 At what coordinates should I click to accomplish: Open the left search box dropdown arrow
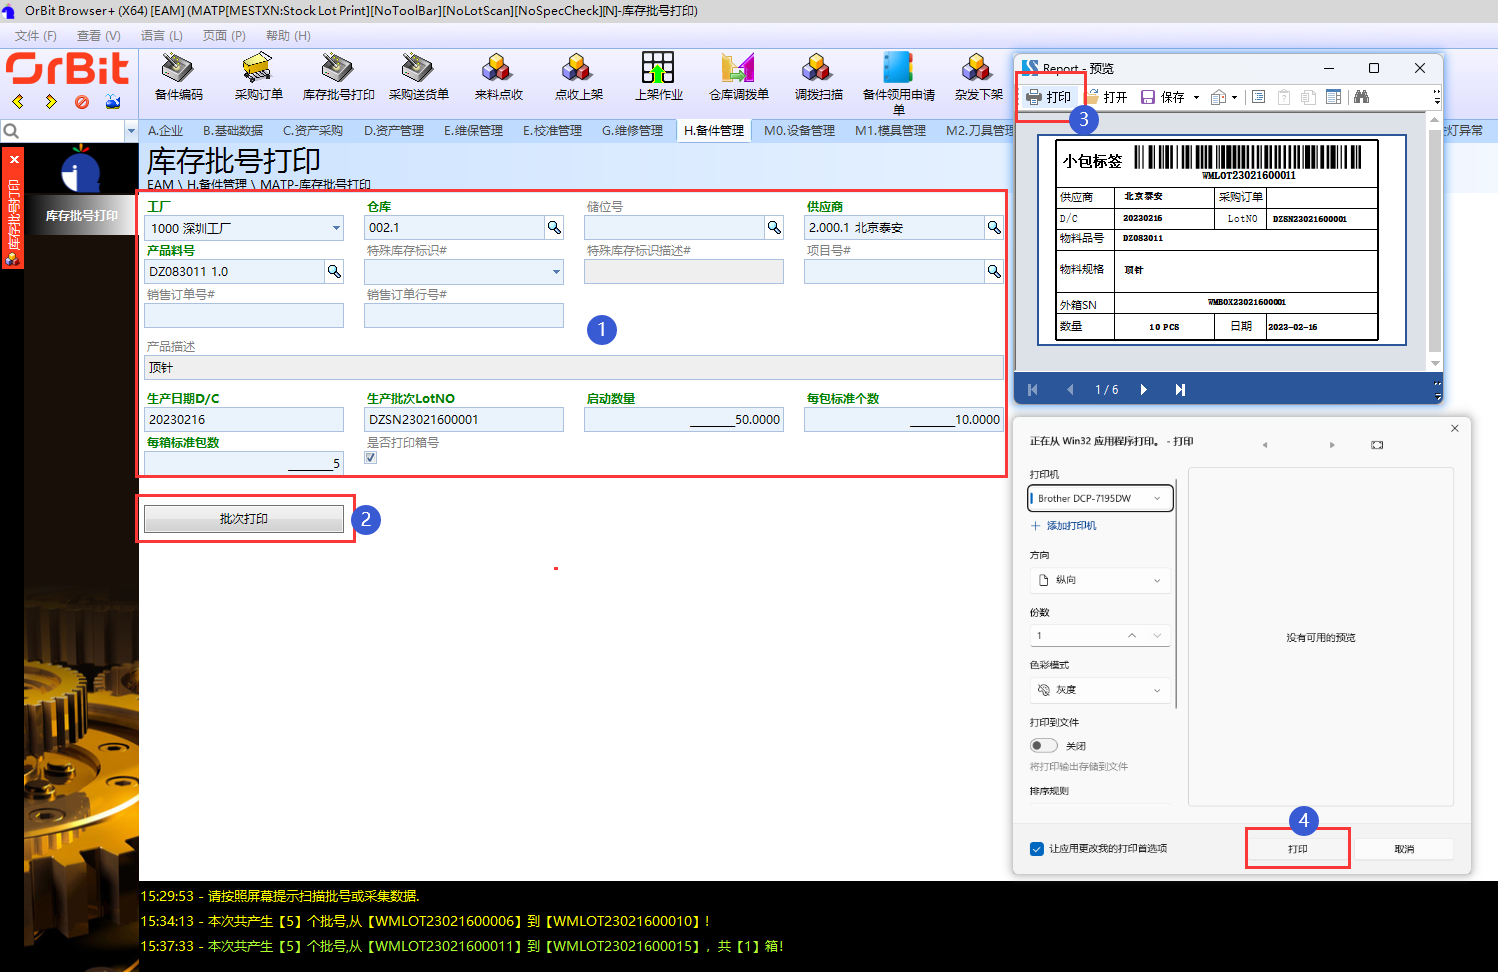point(131,131)
